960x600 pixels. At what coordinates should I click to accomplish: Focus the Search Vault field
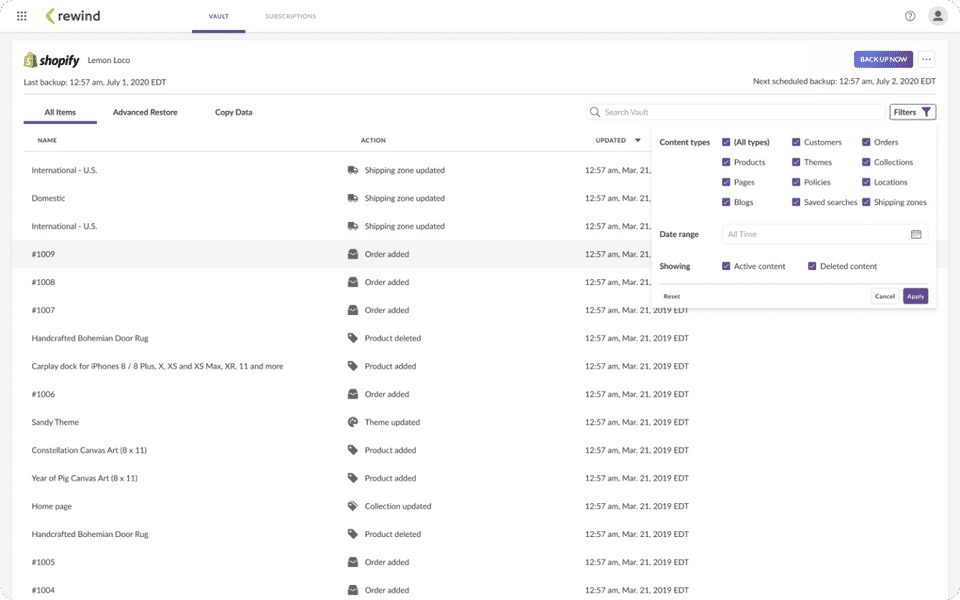tap(737, 112)
